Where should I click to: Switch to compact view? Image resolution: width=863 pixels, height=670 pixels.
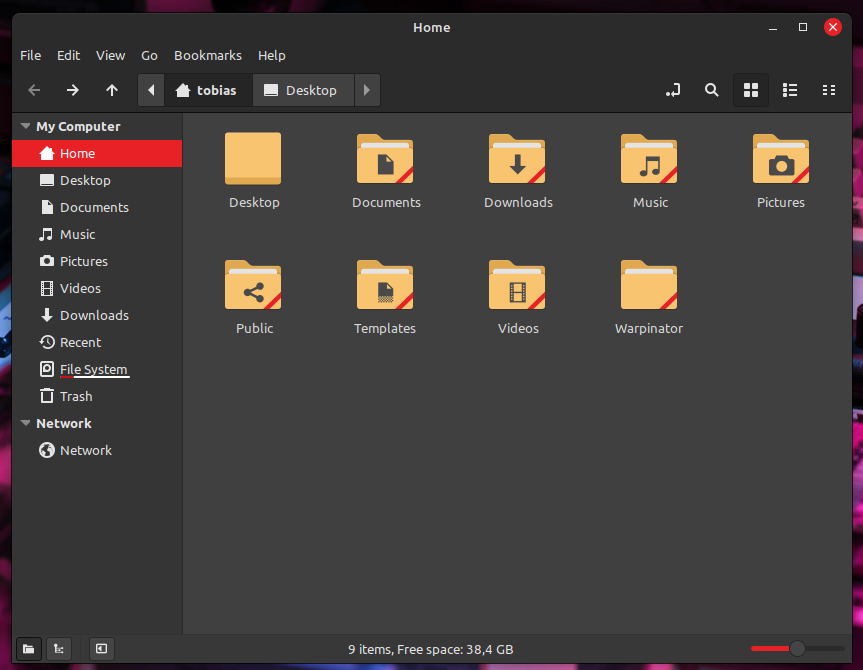pos(829,90)
